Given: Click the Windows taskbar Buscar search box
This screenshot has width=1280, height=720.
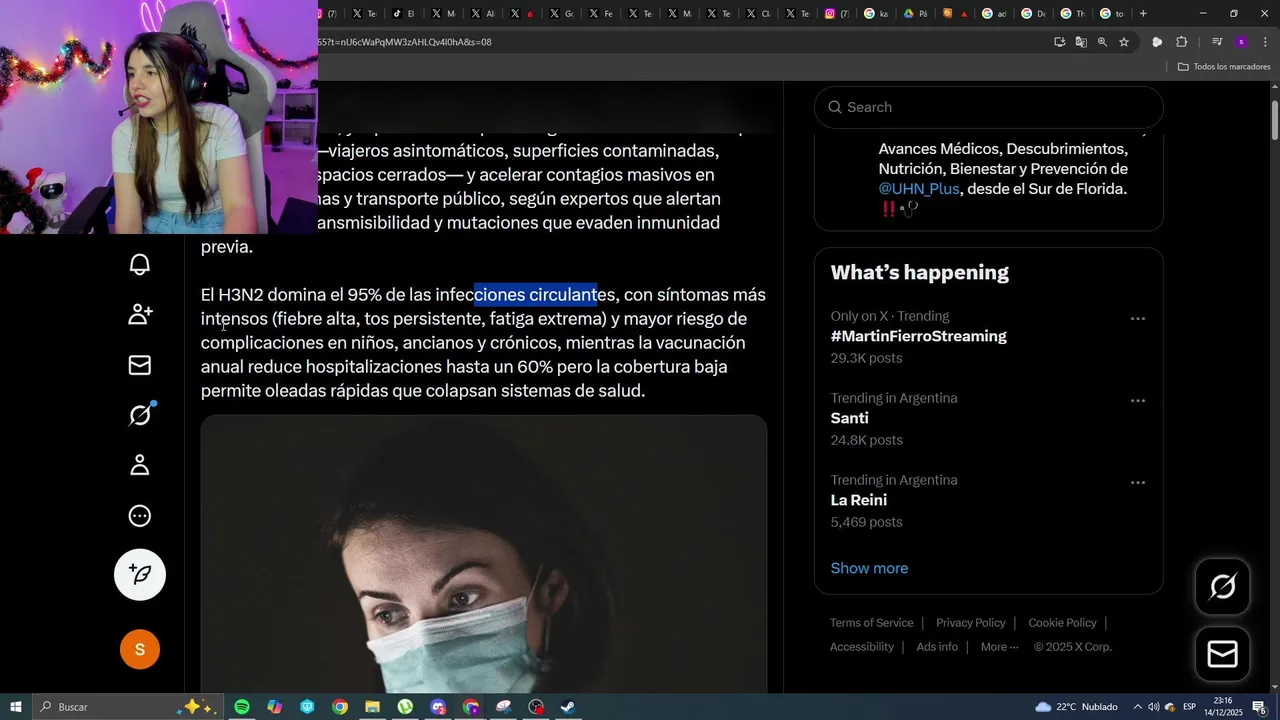Looking at the screenshot, I should point(130,707).
